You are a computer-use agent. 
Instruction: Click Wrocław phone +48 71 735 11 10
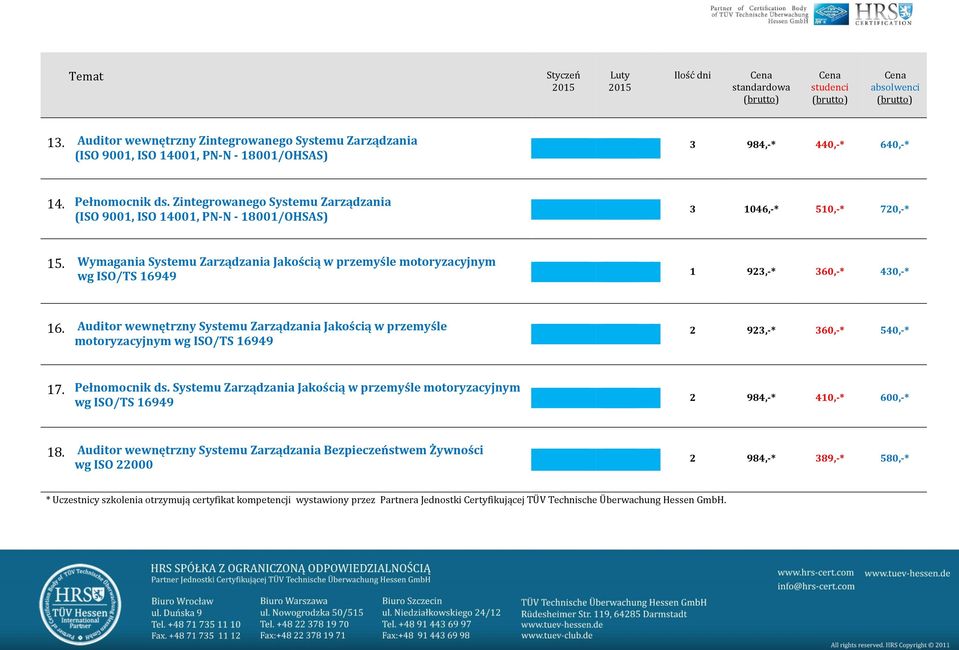196,624
